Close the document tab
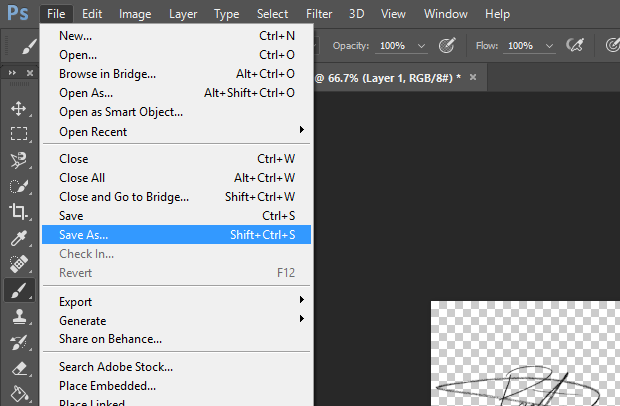The height and width of the screenshot is (406, 620). coord(473,77)
